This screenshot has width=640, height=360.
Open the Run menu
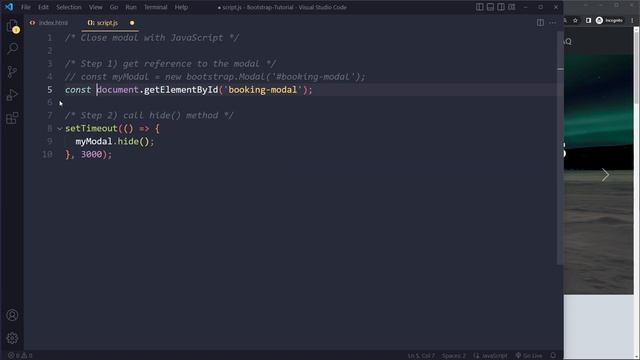(x=131, y=7)
